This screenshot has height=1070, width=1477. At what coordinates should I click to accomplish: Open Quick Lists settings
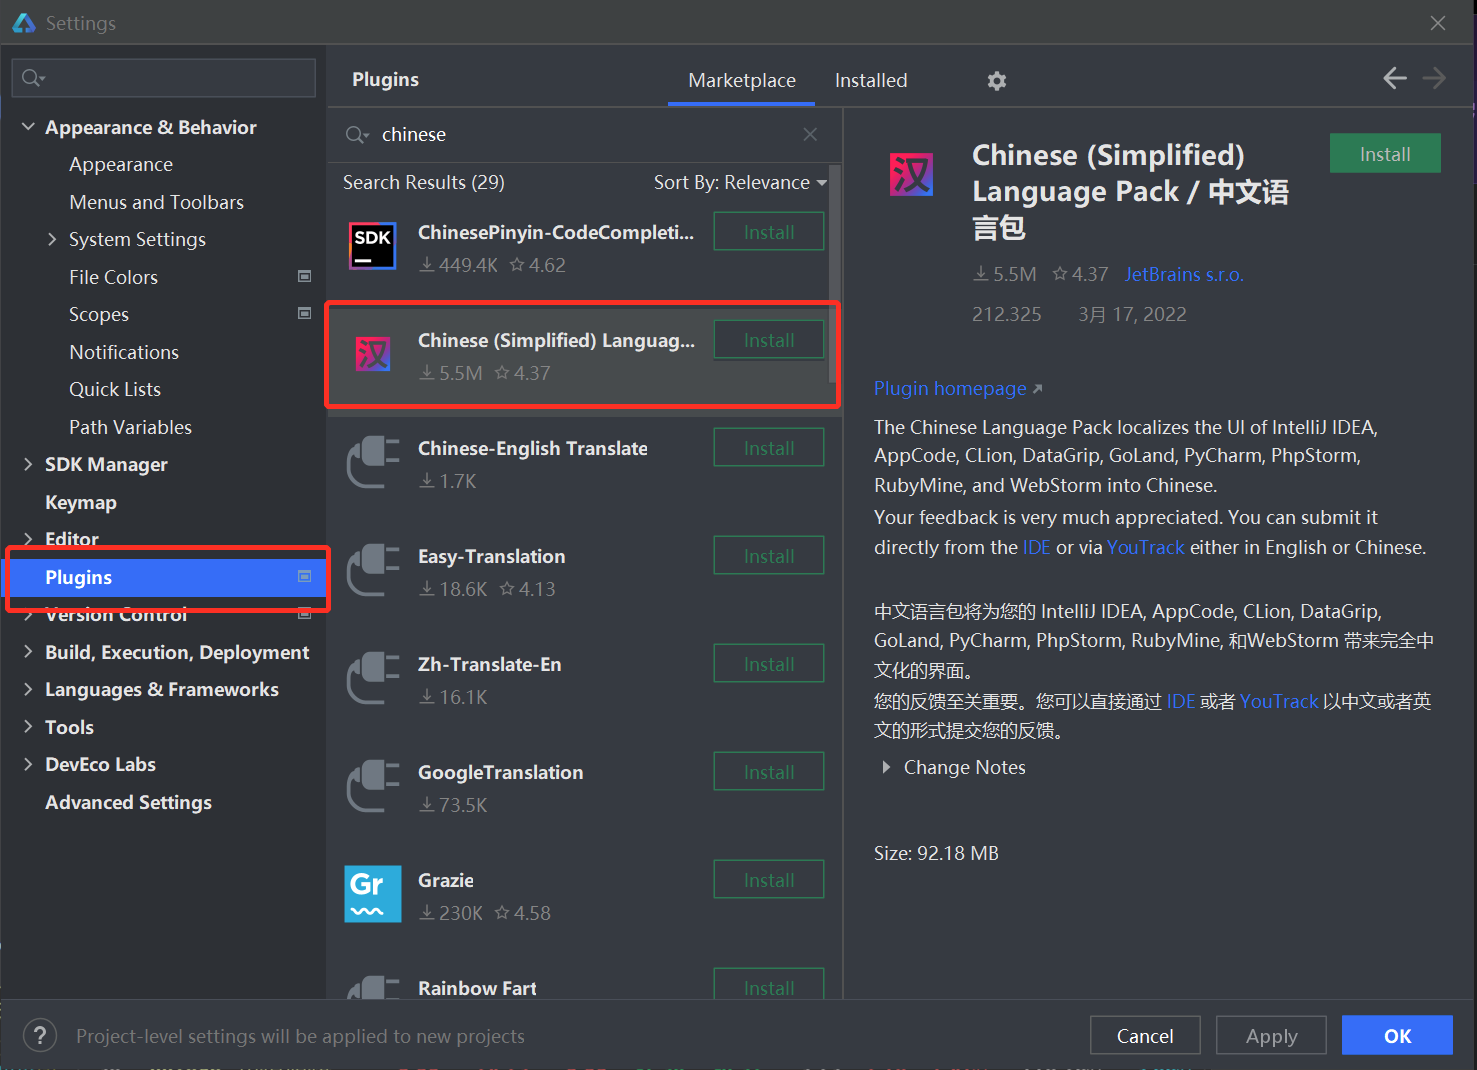(x=115, y=389)
